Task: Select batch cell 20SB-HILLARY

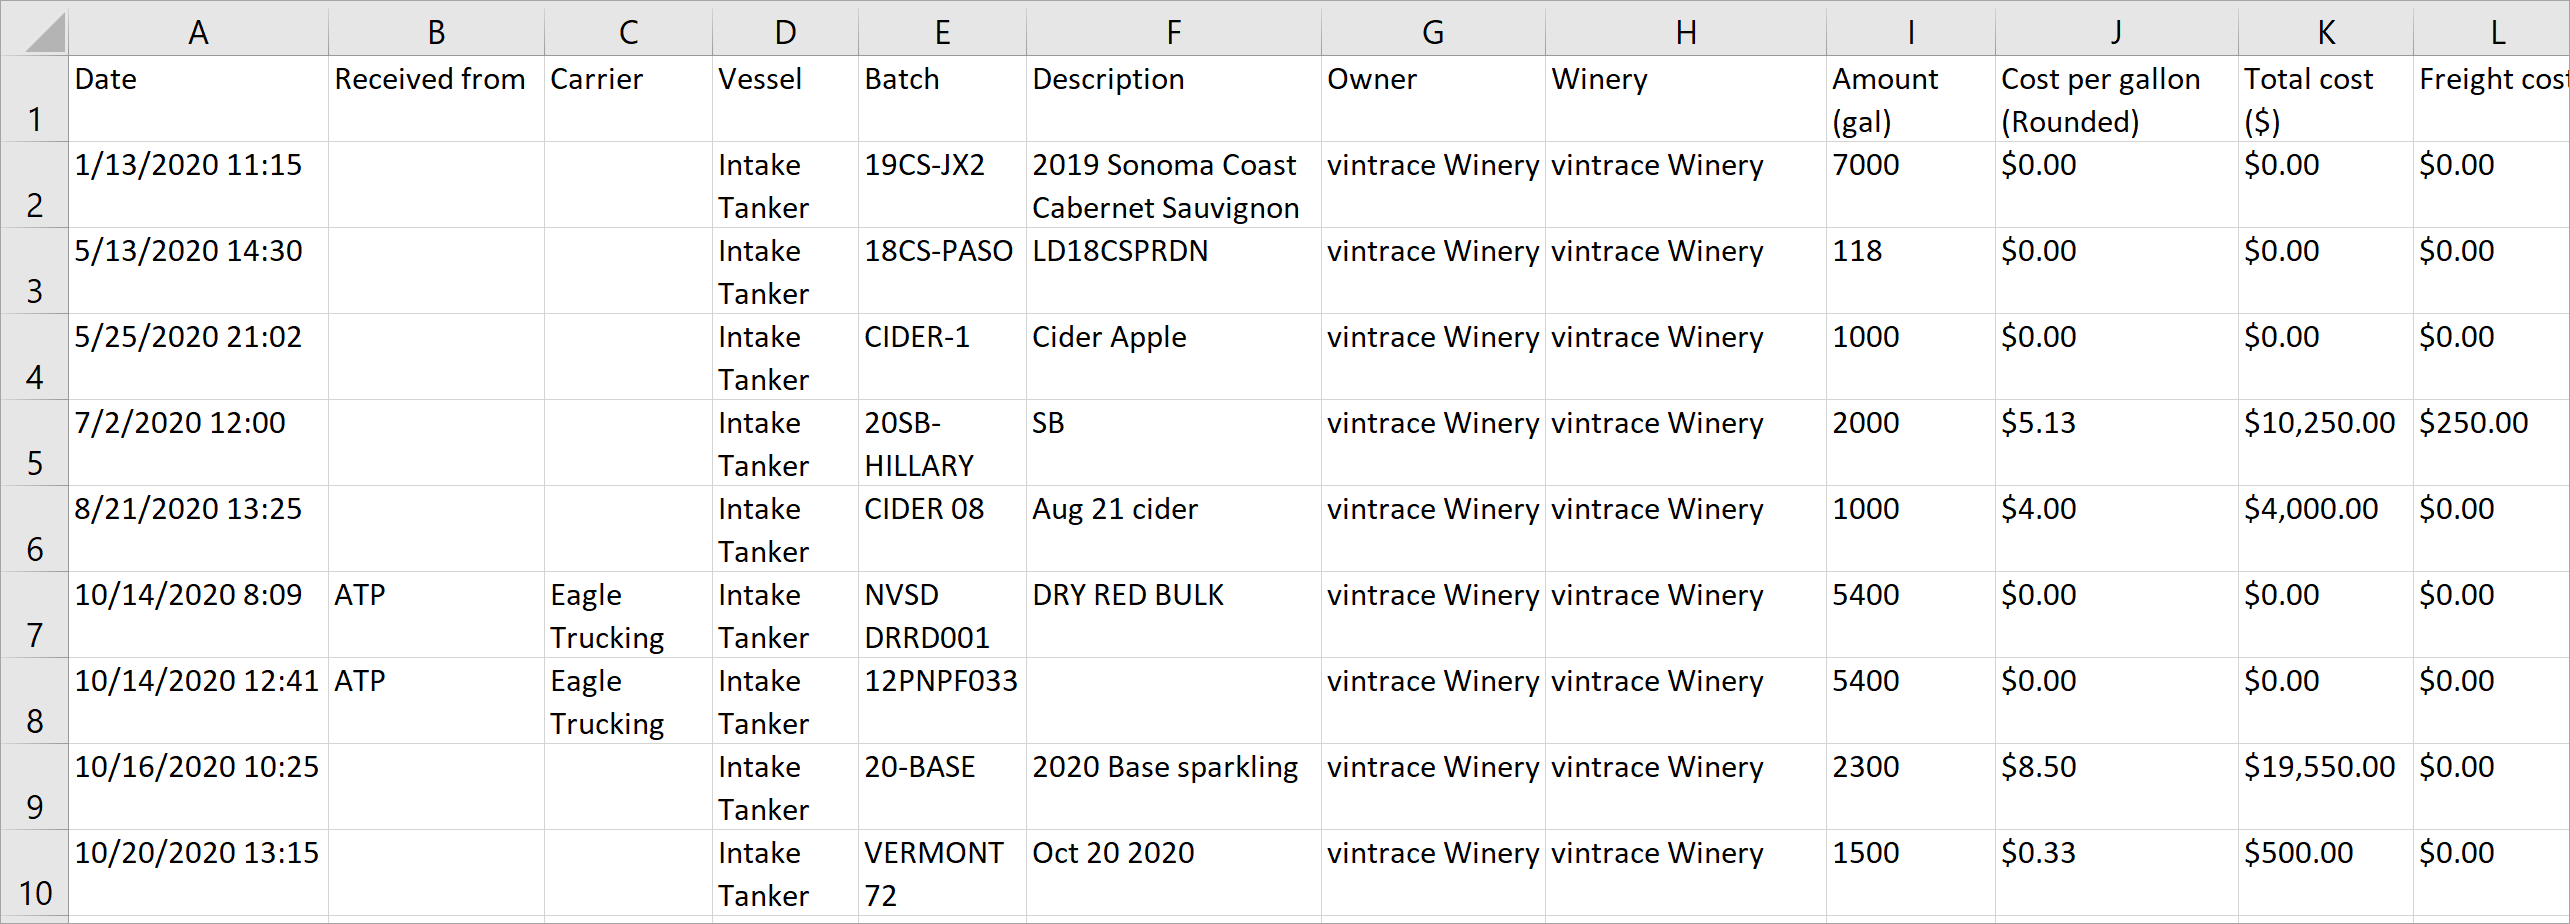Action: point(942,443)
